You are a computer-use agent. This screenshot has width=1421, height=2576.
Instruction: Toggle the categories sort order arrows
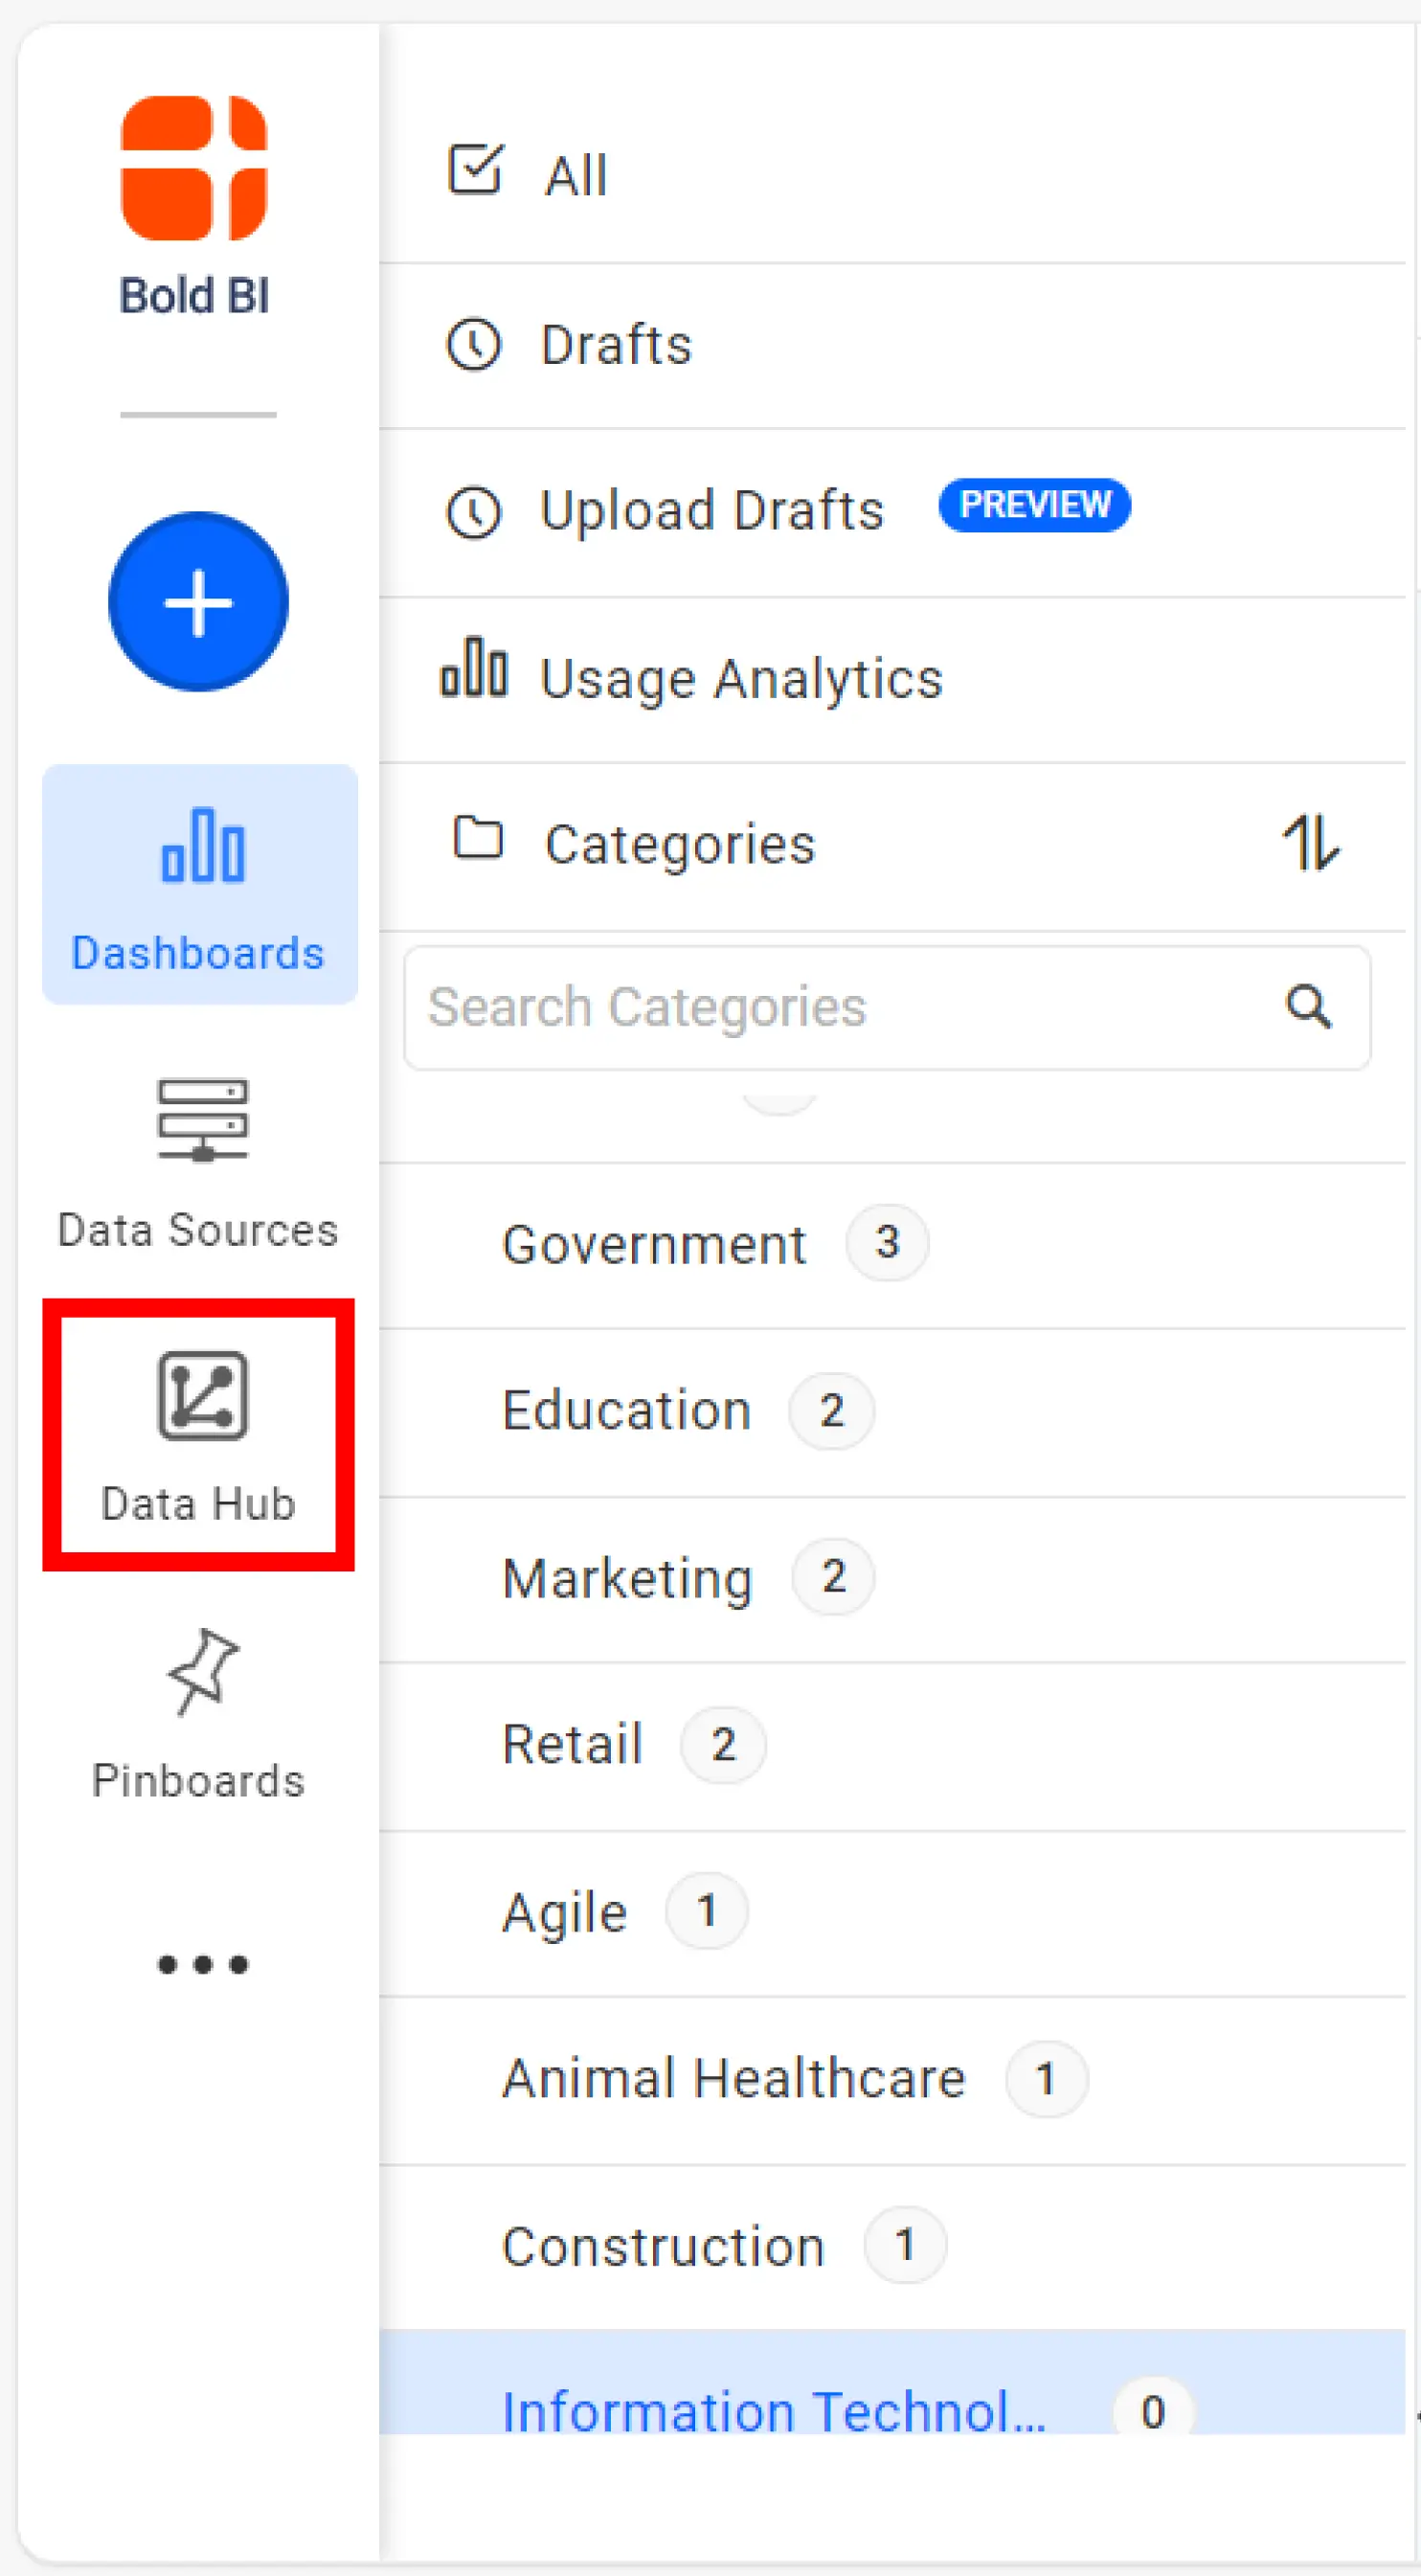[1311, 843]
